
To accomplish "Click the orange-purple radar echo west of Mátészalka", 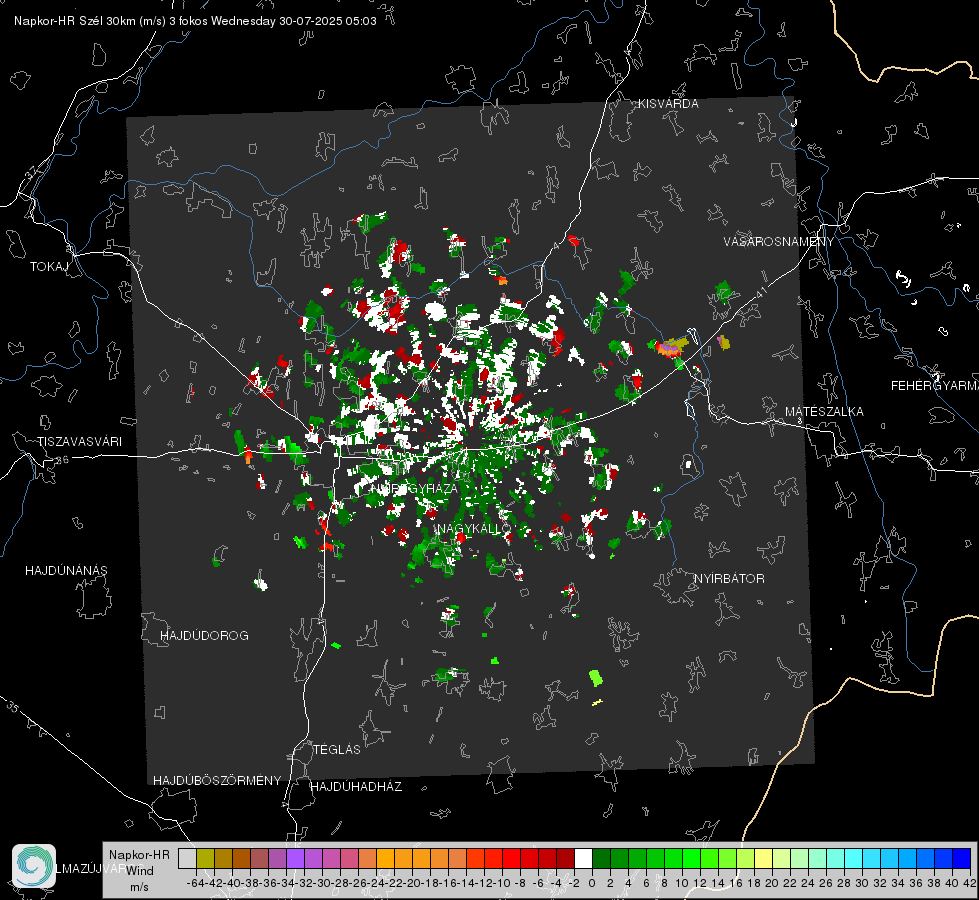I will tap(671, 347).
